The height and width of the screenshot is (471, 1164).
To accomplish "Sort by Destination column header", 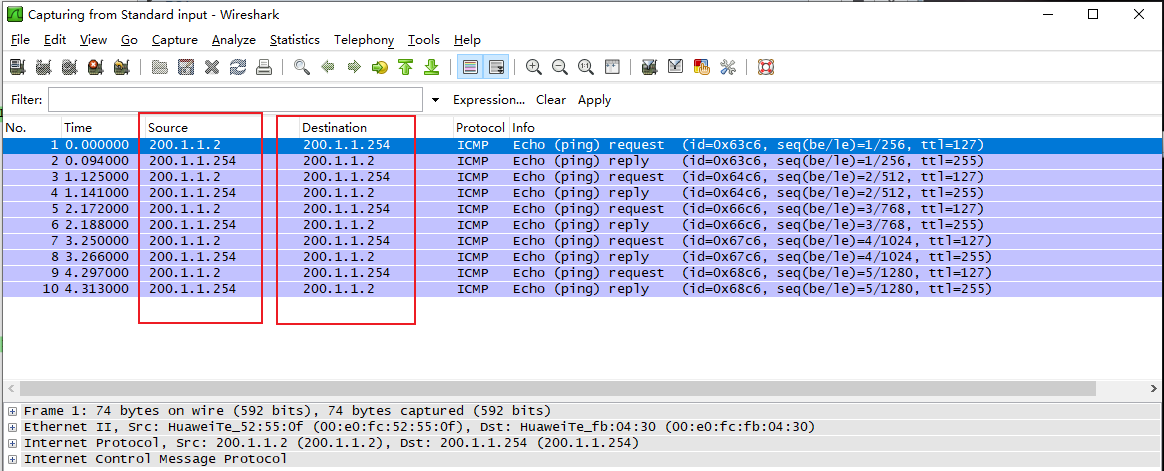I will point(376,128).
